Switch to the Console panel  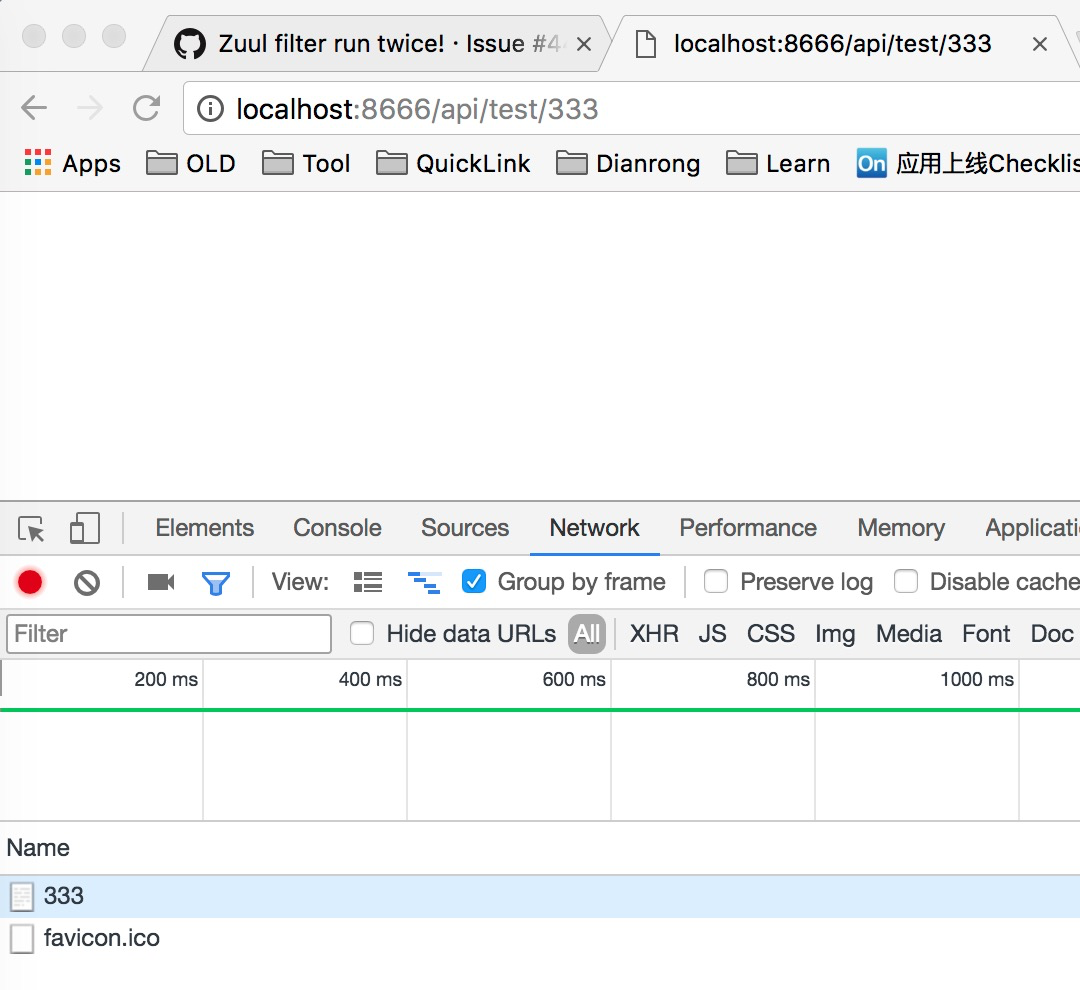tap(337, 528)
